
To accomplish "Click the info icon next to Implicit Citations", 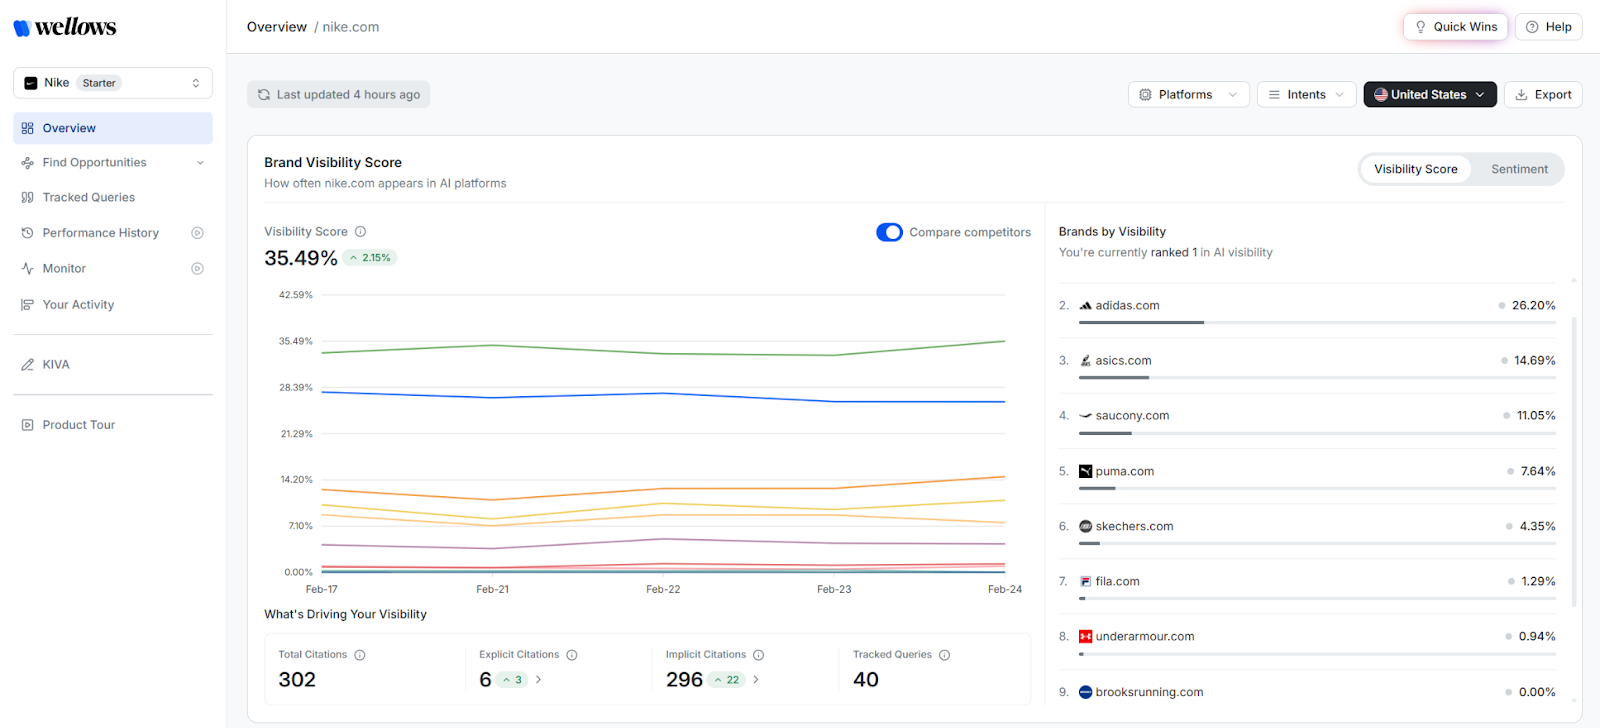I will point(759,655).
